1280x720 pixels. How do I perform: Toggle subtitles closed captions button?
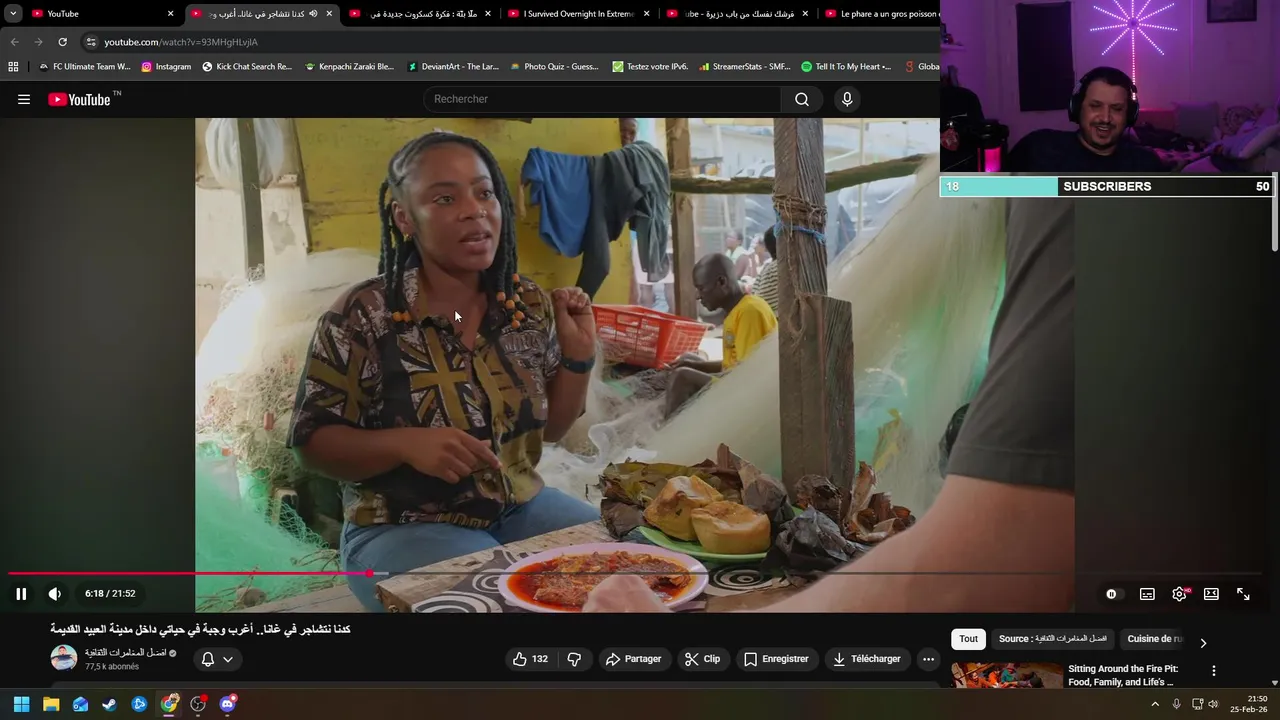click(1147, 594)
